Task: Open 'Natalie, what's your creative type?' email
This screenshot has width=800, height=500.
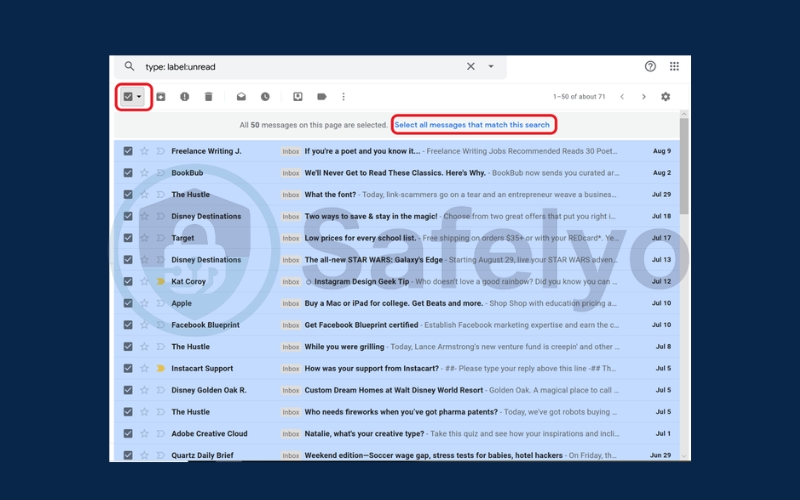Action: pos(364,434)
